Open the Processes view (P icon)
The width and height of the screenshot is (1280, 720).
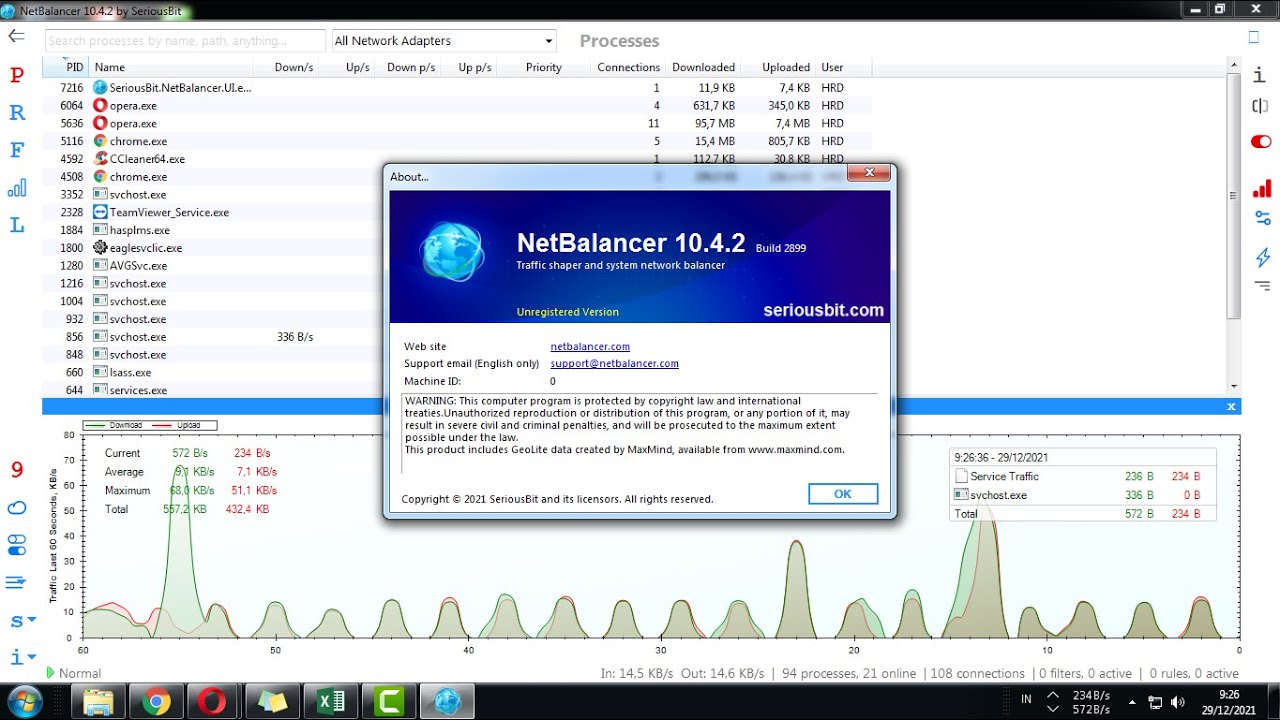[x=16, y=75]
